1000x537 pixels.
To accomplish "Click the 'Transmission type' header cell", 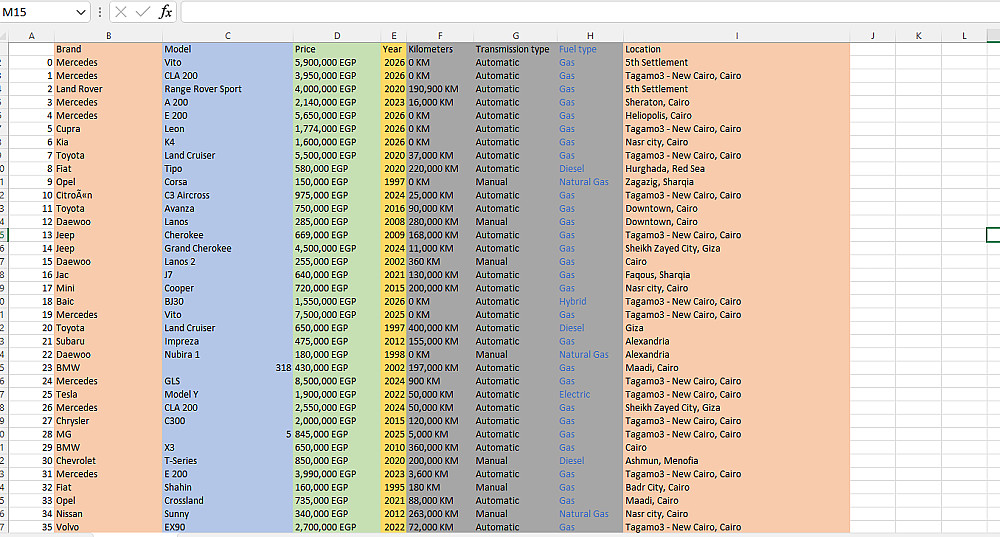I will (x=515, y=49).
